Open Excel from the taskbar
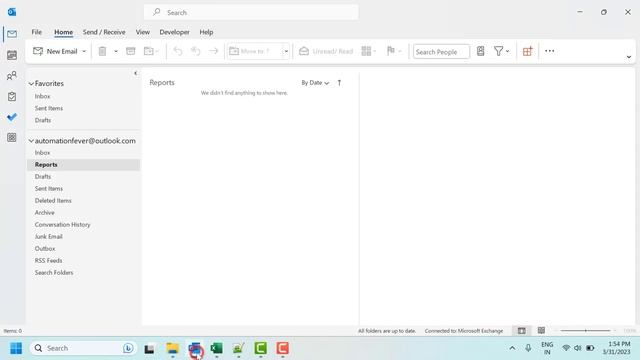The image size is (640, 360). pyautogui.click(x=217, y=348)
